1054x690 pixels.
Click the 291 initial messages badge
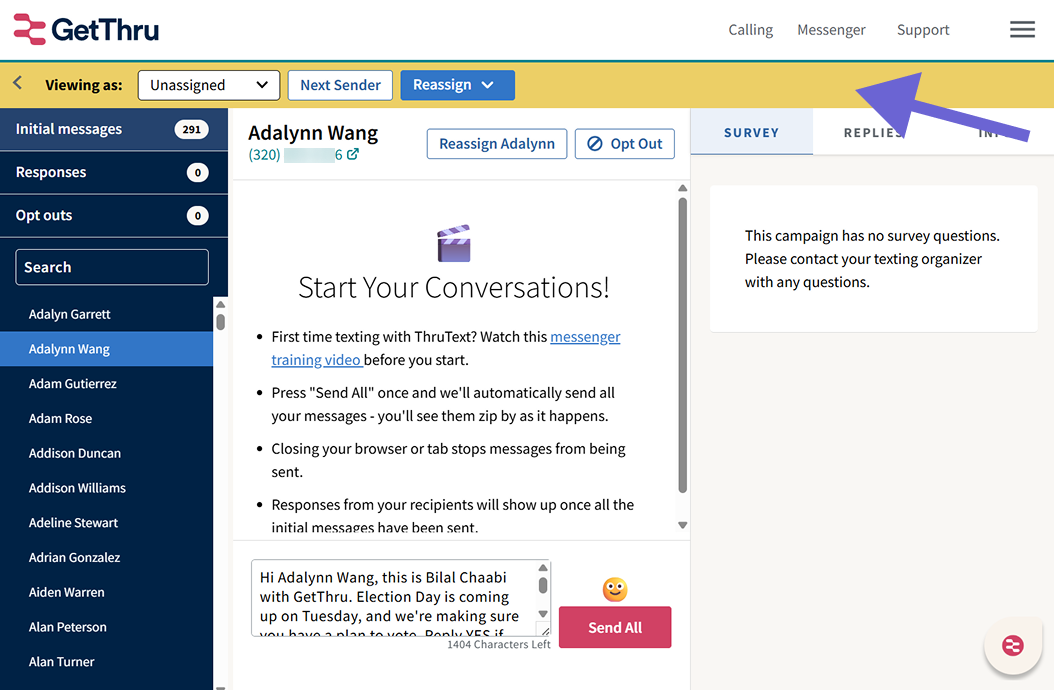pyautogui.click(x=192, y=129)
